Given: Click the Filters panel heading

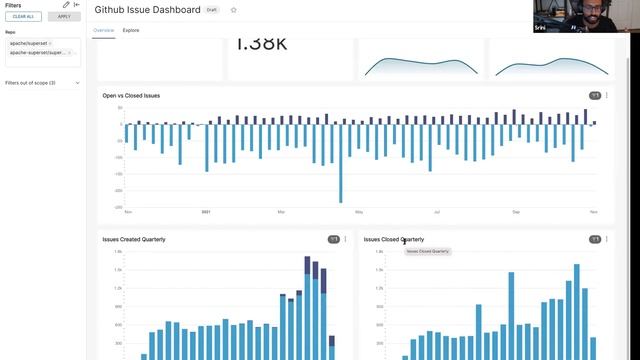Looking at the screenshot, I should (x=13, y=5).
